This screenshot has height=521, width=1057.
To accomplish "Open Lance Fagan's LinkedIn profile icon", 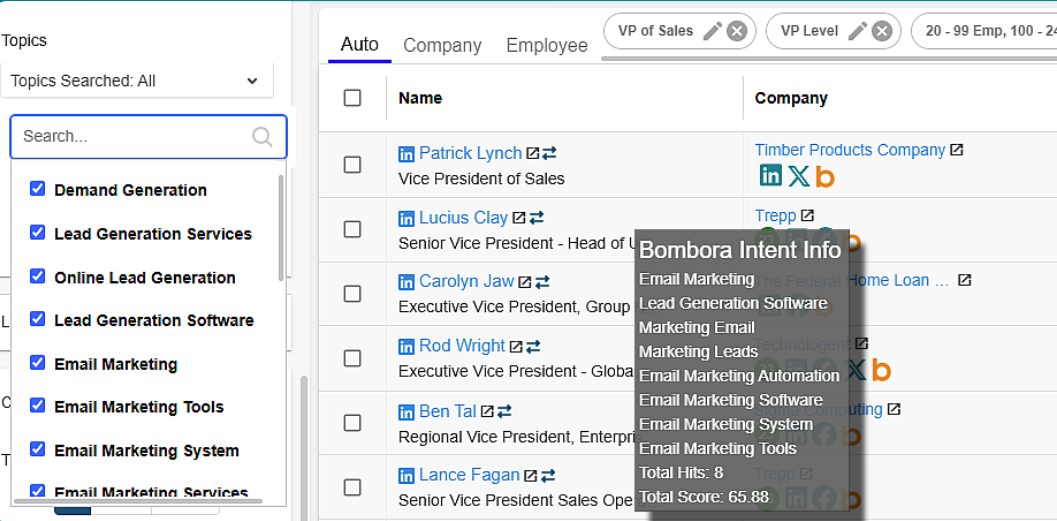I will (x=406, y=477).
